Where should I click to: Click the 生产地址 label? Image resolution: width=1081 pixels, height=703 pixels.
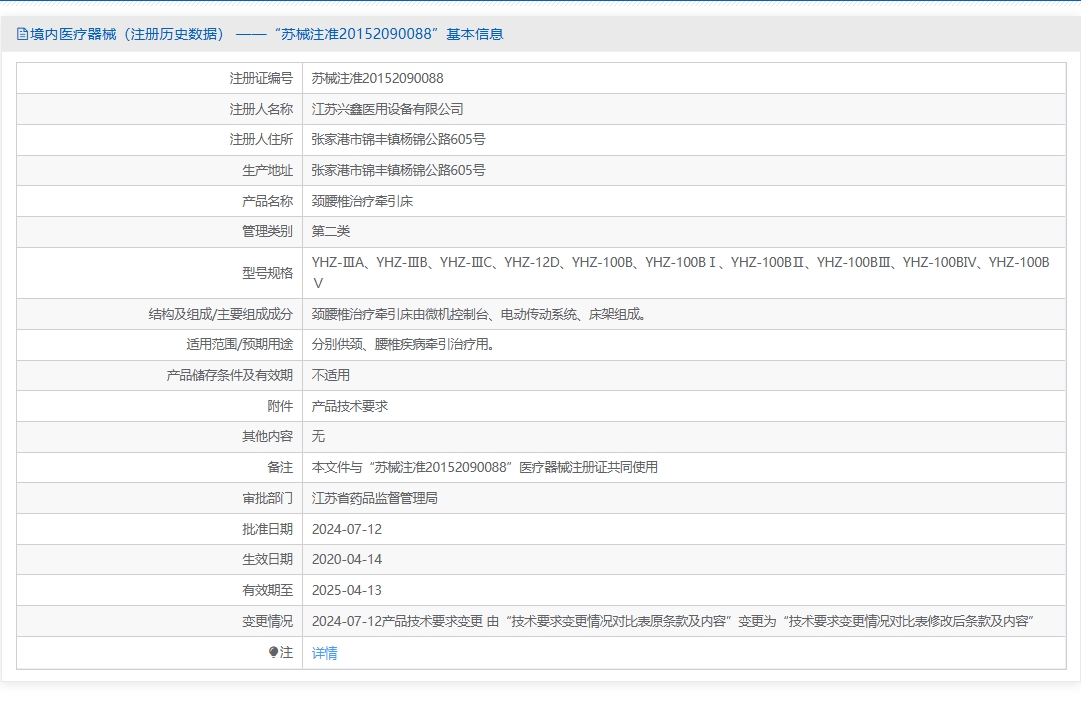pyautogui.click(x=267, y=170)
